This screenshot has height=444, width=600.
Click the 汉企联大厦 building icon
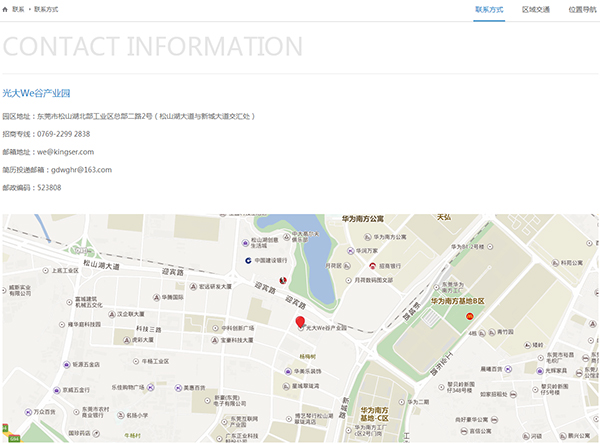112,314
